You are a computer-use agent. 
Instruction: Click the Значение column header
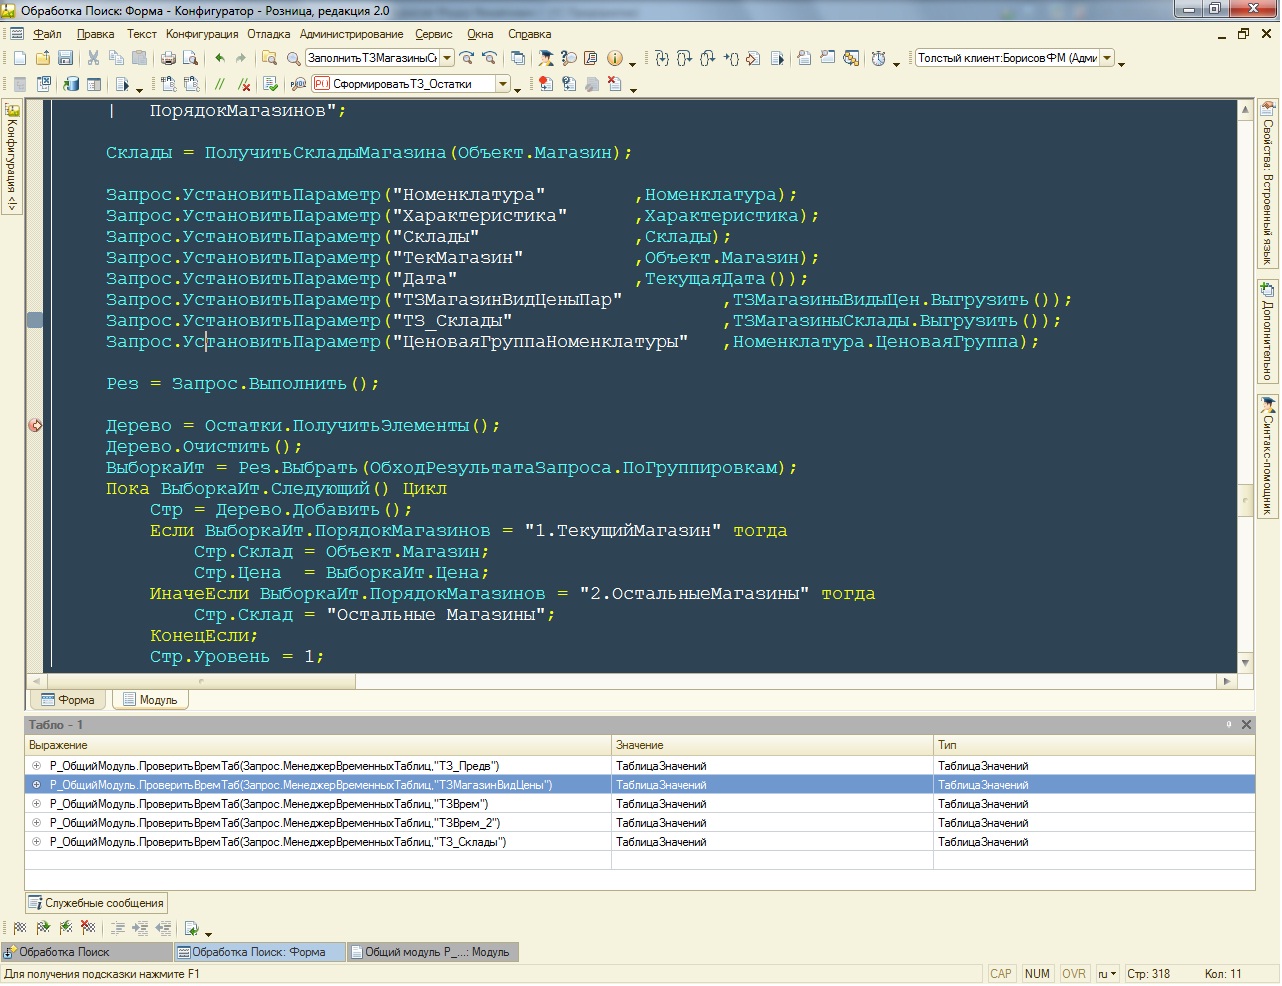(772, 745)
